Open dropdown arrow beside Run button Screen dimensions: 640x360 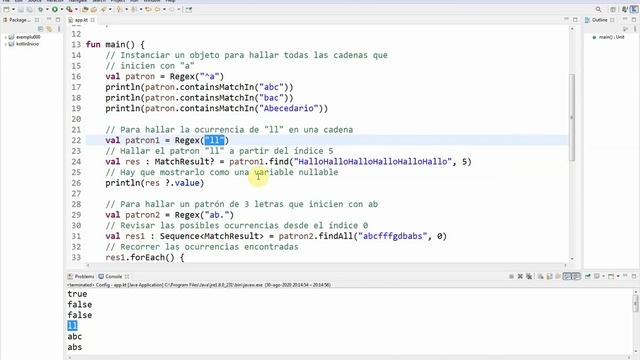click(x=62, y=9)
